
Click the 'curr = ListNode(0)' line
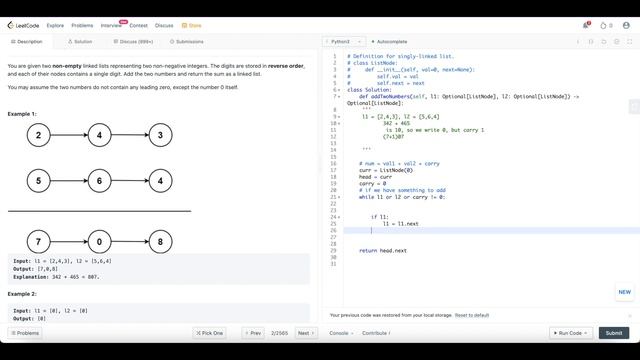click(x=386, y=170)
